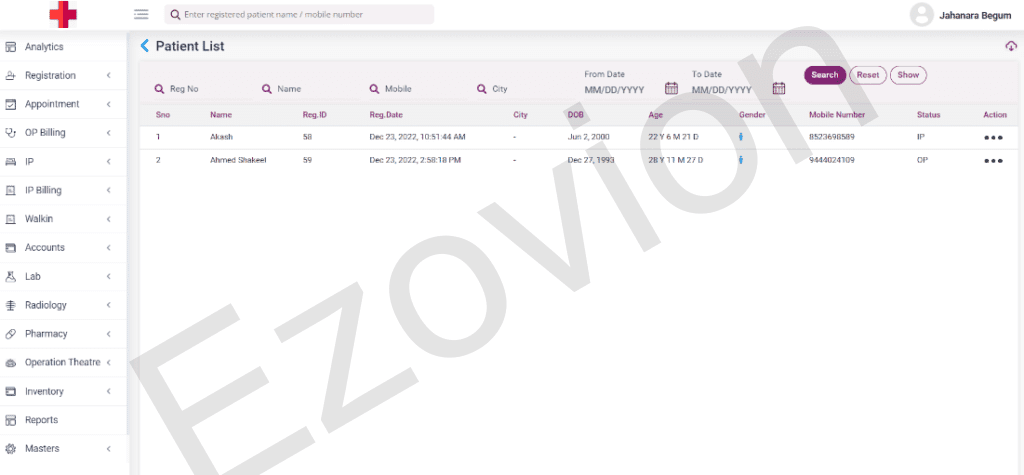Open the From Date calendar icon
The height and width of the screenshot is (475, 1024).
click(671, 88)
